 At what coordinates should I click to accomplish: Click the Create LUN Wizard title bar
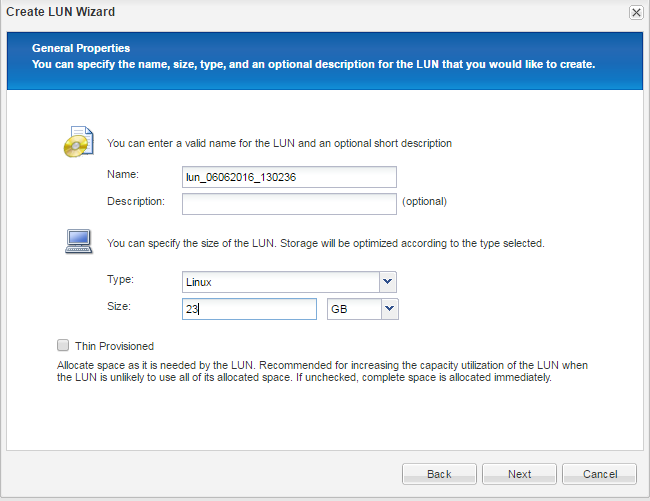300,12
